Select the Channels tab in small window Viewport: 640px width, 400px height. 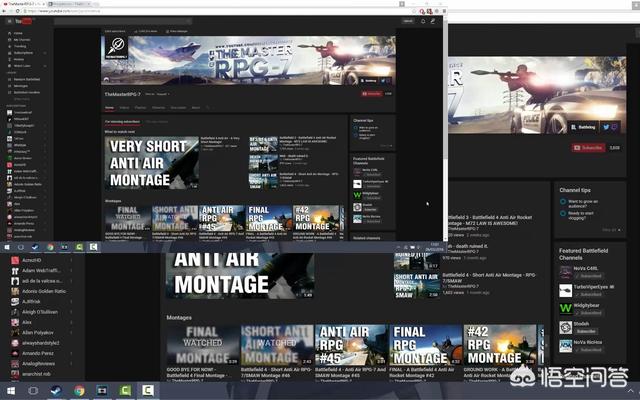(x=158, y=108)
